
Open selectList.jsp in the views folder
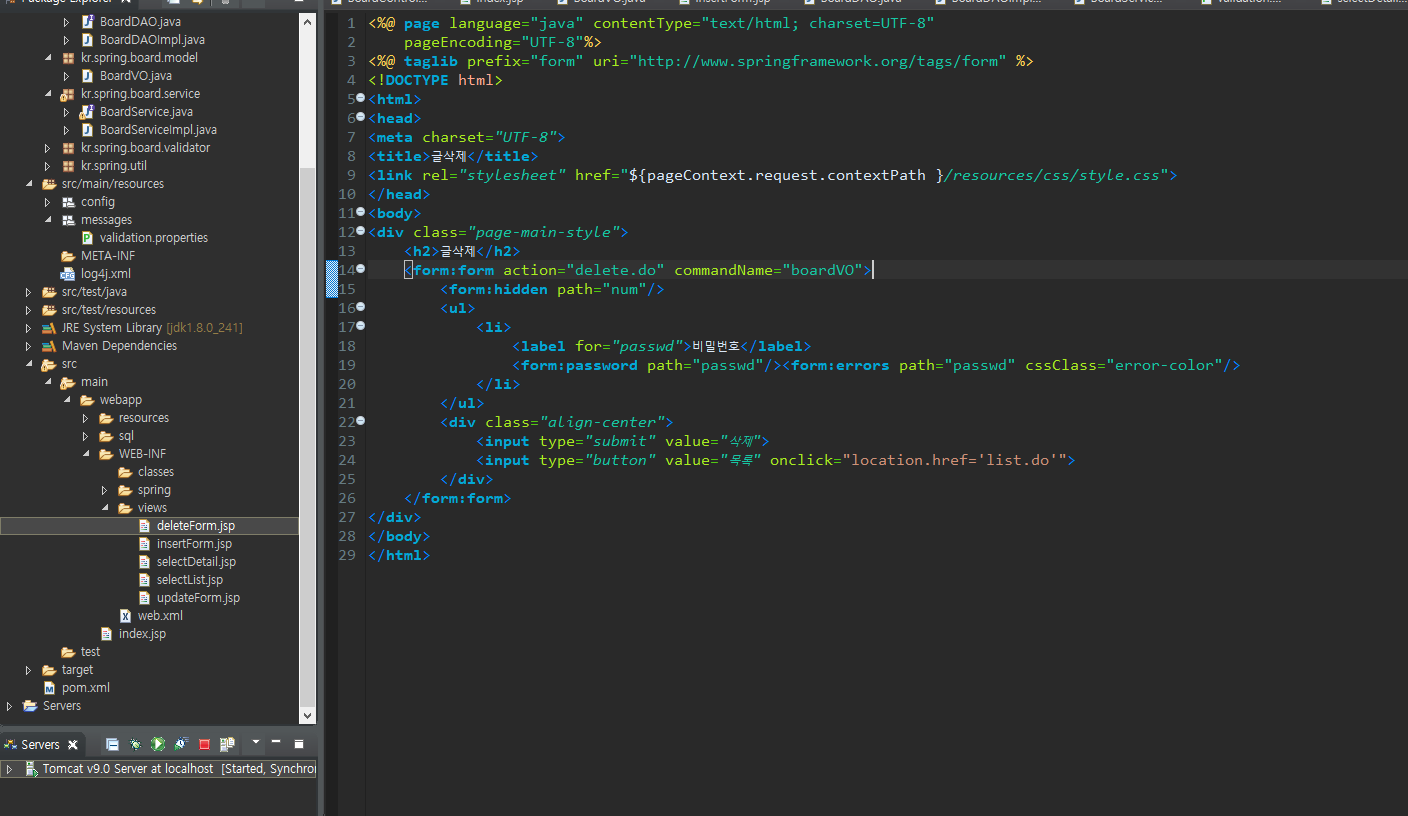[x=190, y=580]
